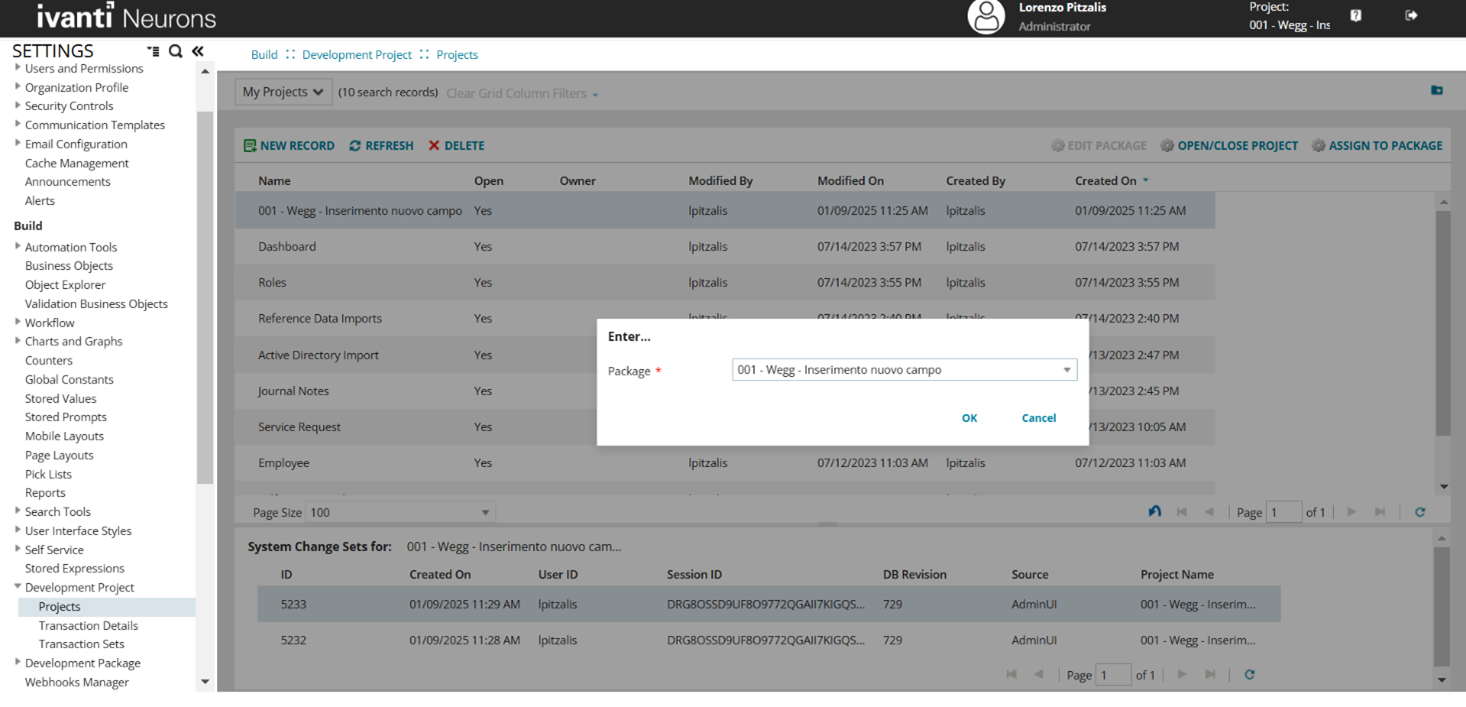The height and width of the screenshot is (707, 1466).
Task: Go to the last page of the change sets grid
Action: point(1210,675)
